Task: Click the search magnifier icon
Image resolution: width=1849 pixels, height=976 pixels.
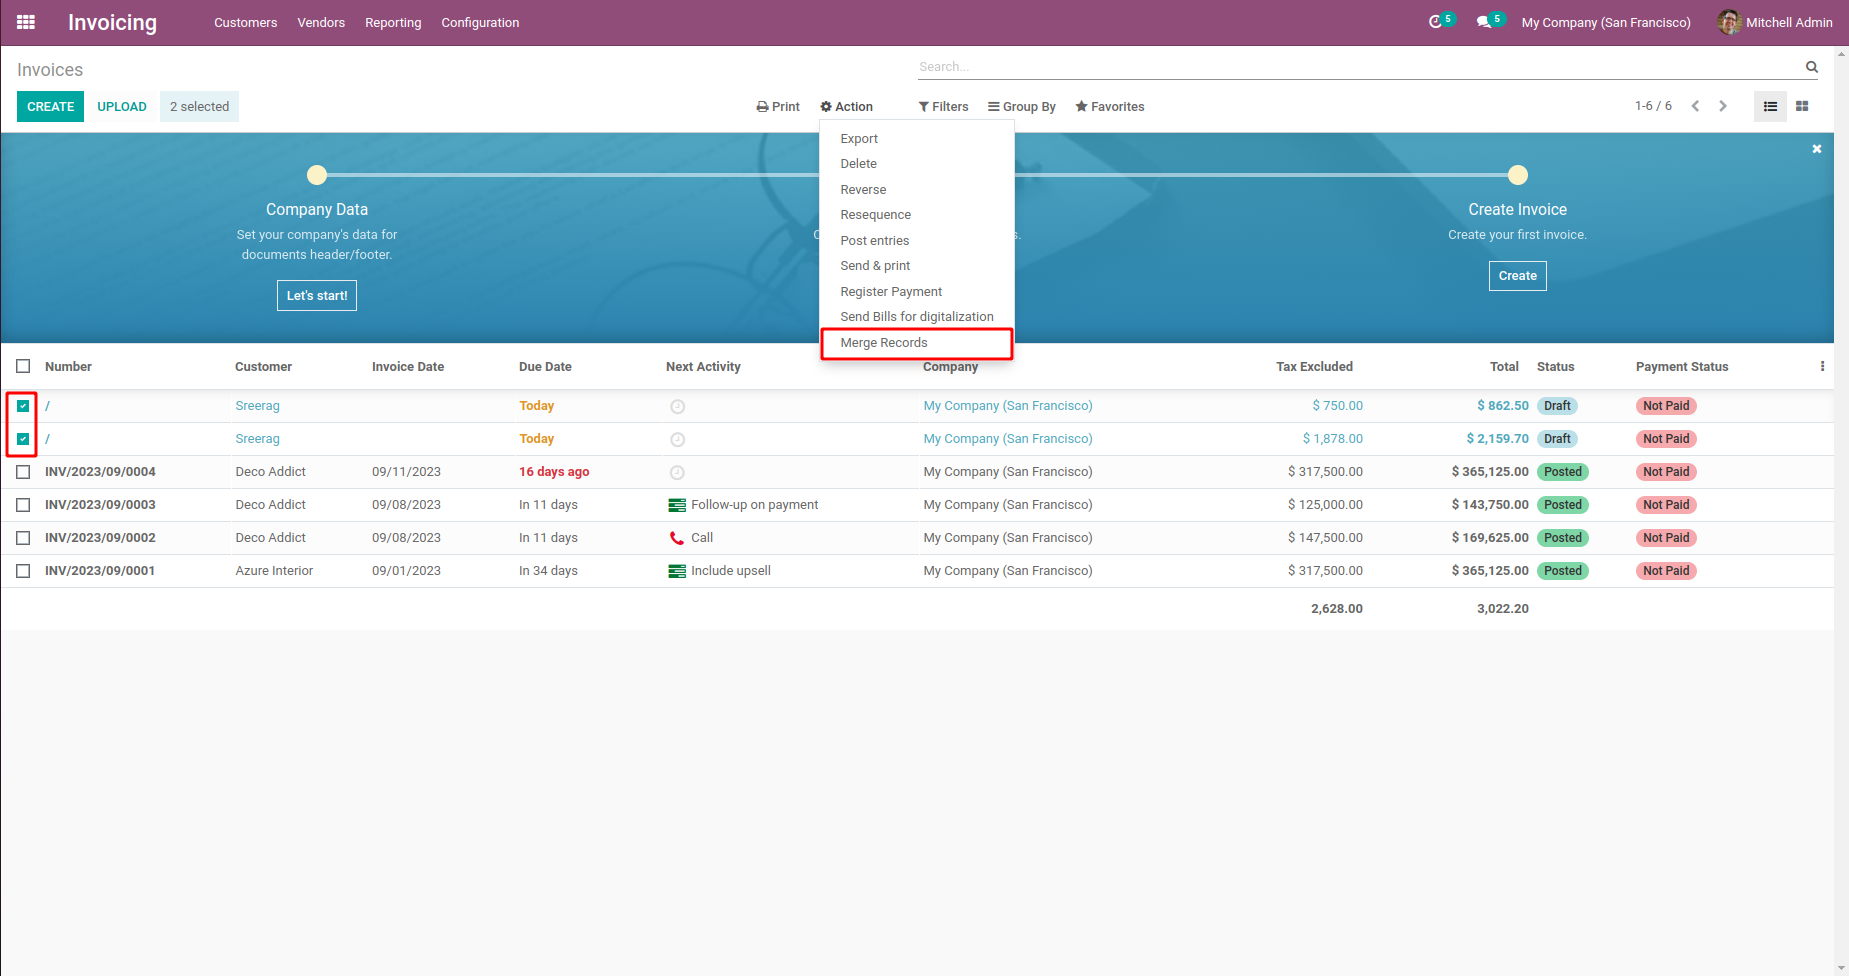Action: click(1811, 67)
